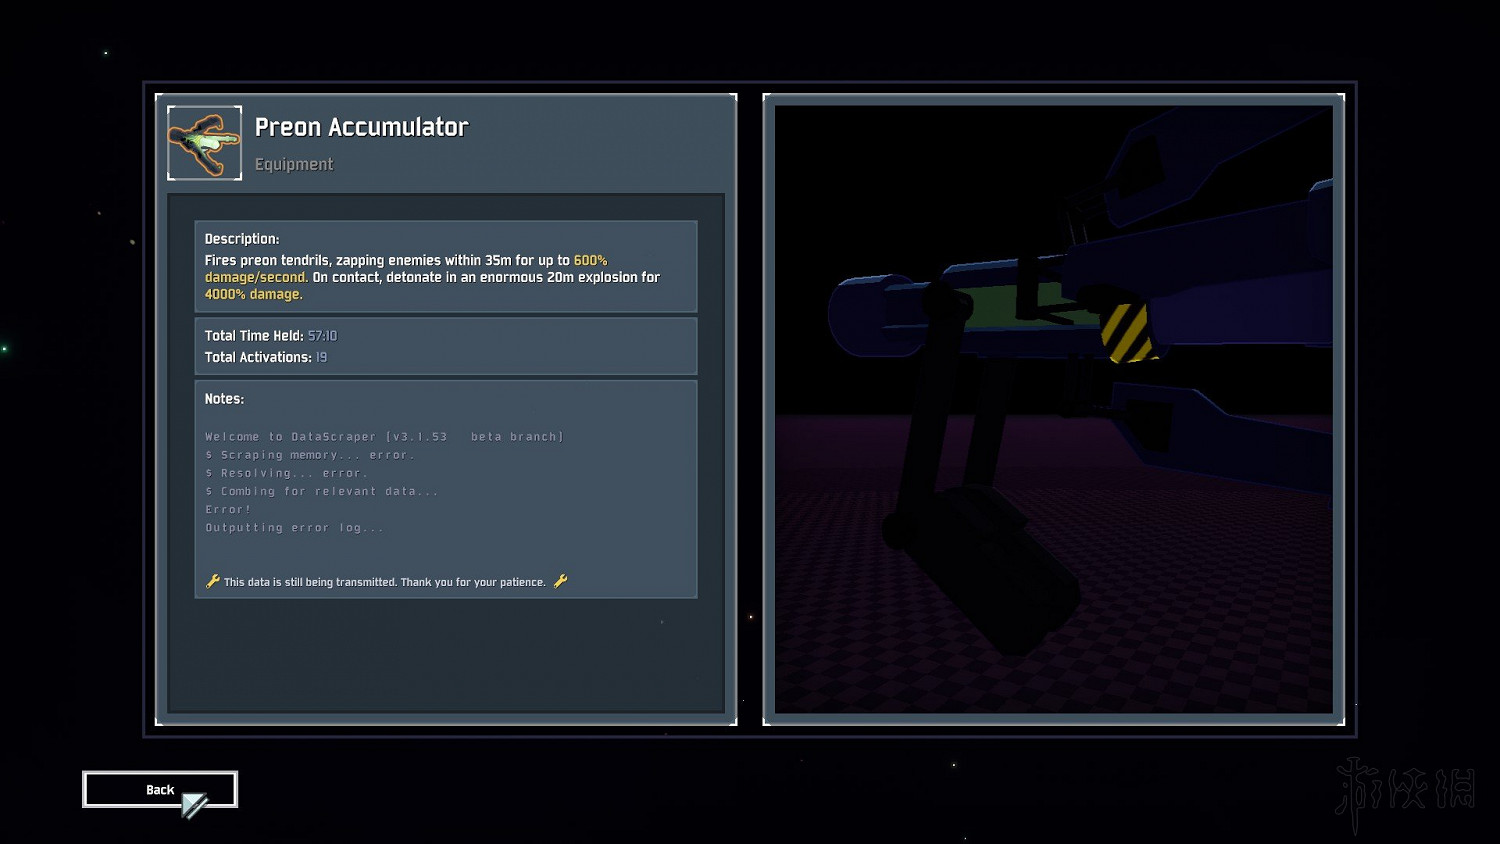The height and width of the screenshot is (844, 1500).
Task: Click the Scraping memory error line
Action: (309, 455)
